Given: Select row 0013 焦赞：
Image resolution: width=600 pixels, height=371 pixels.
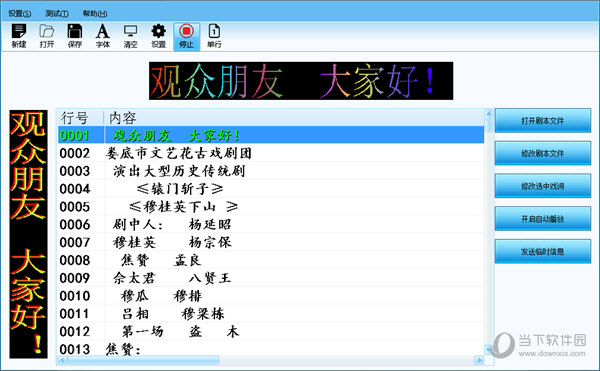Looking at the screenshot, I should [x=271, y=348].
